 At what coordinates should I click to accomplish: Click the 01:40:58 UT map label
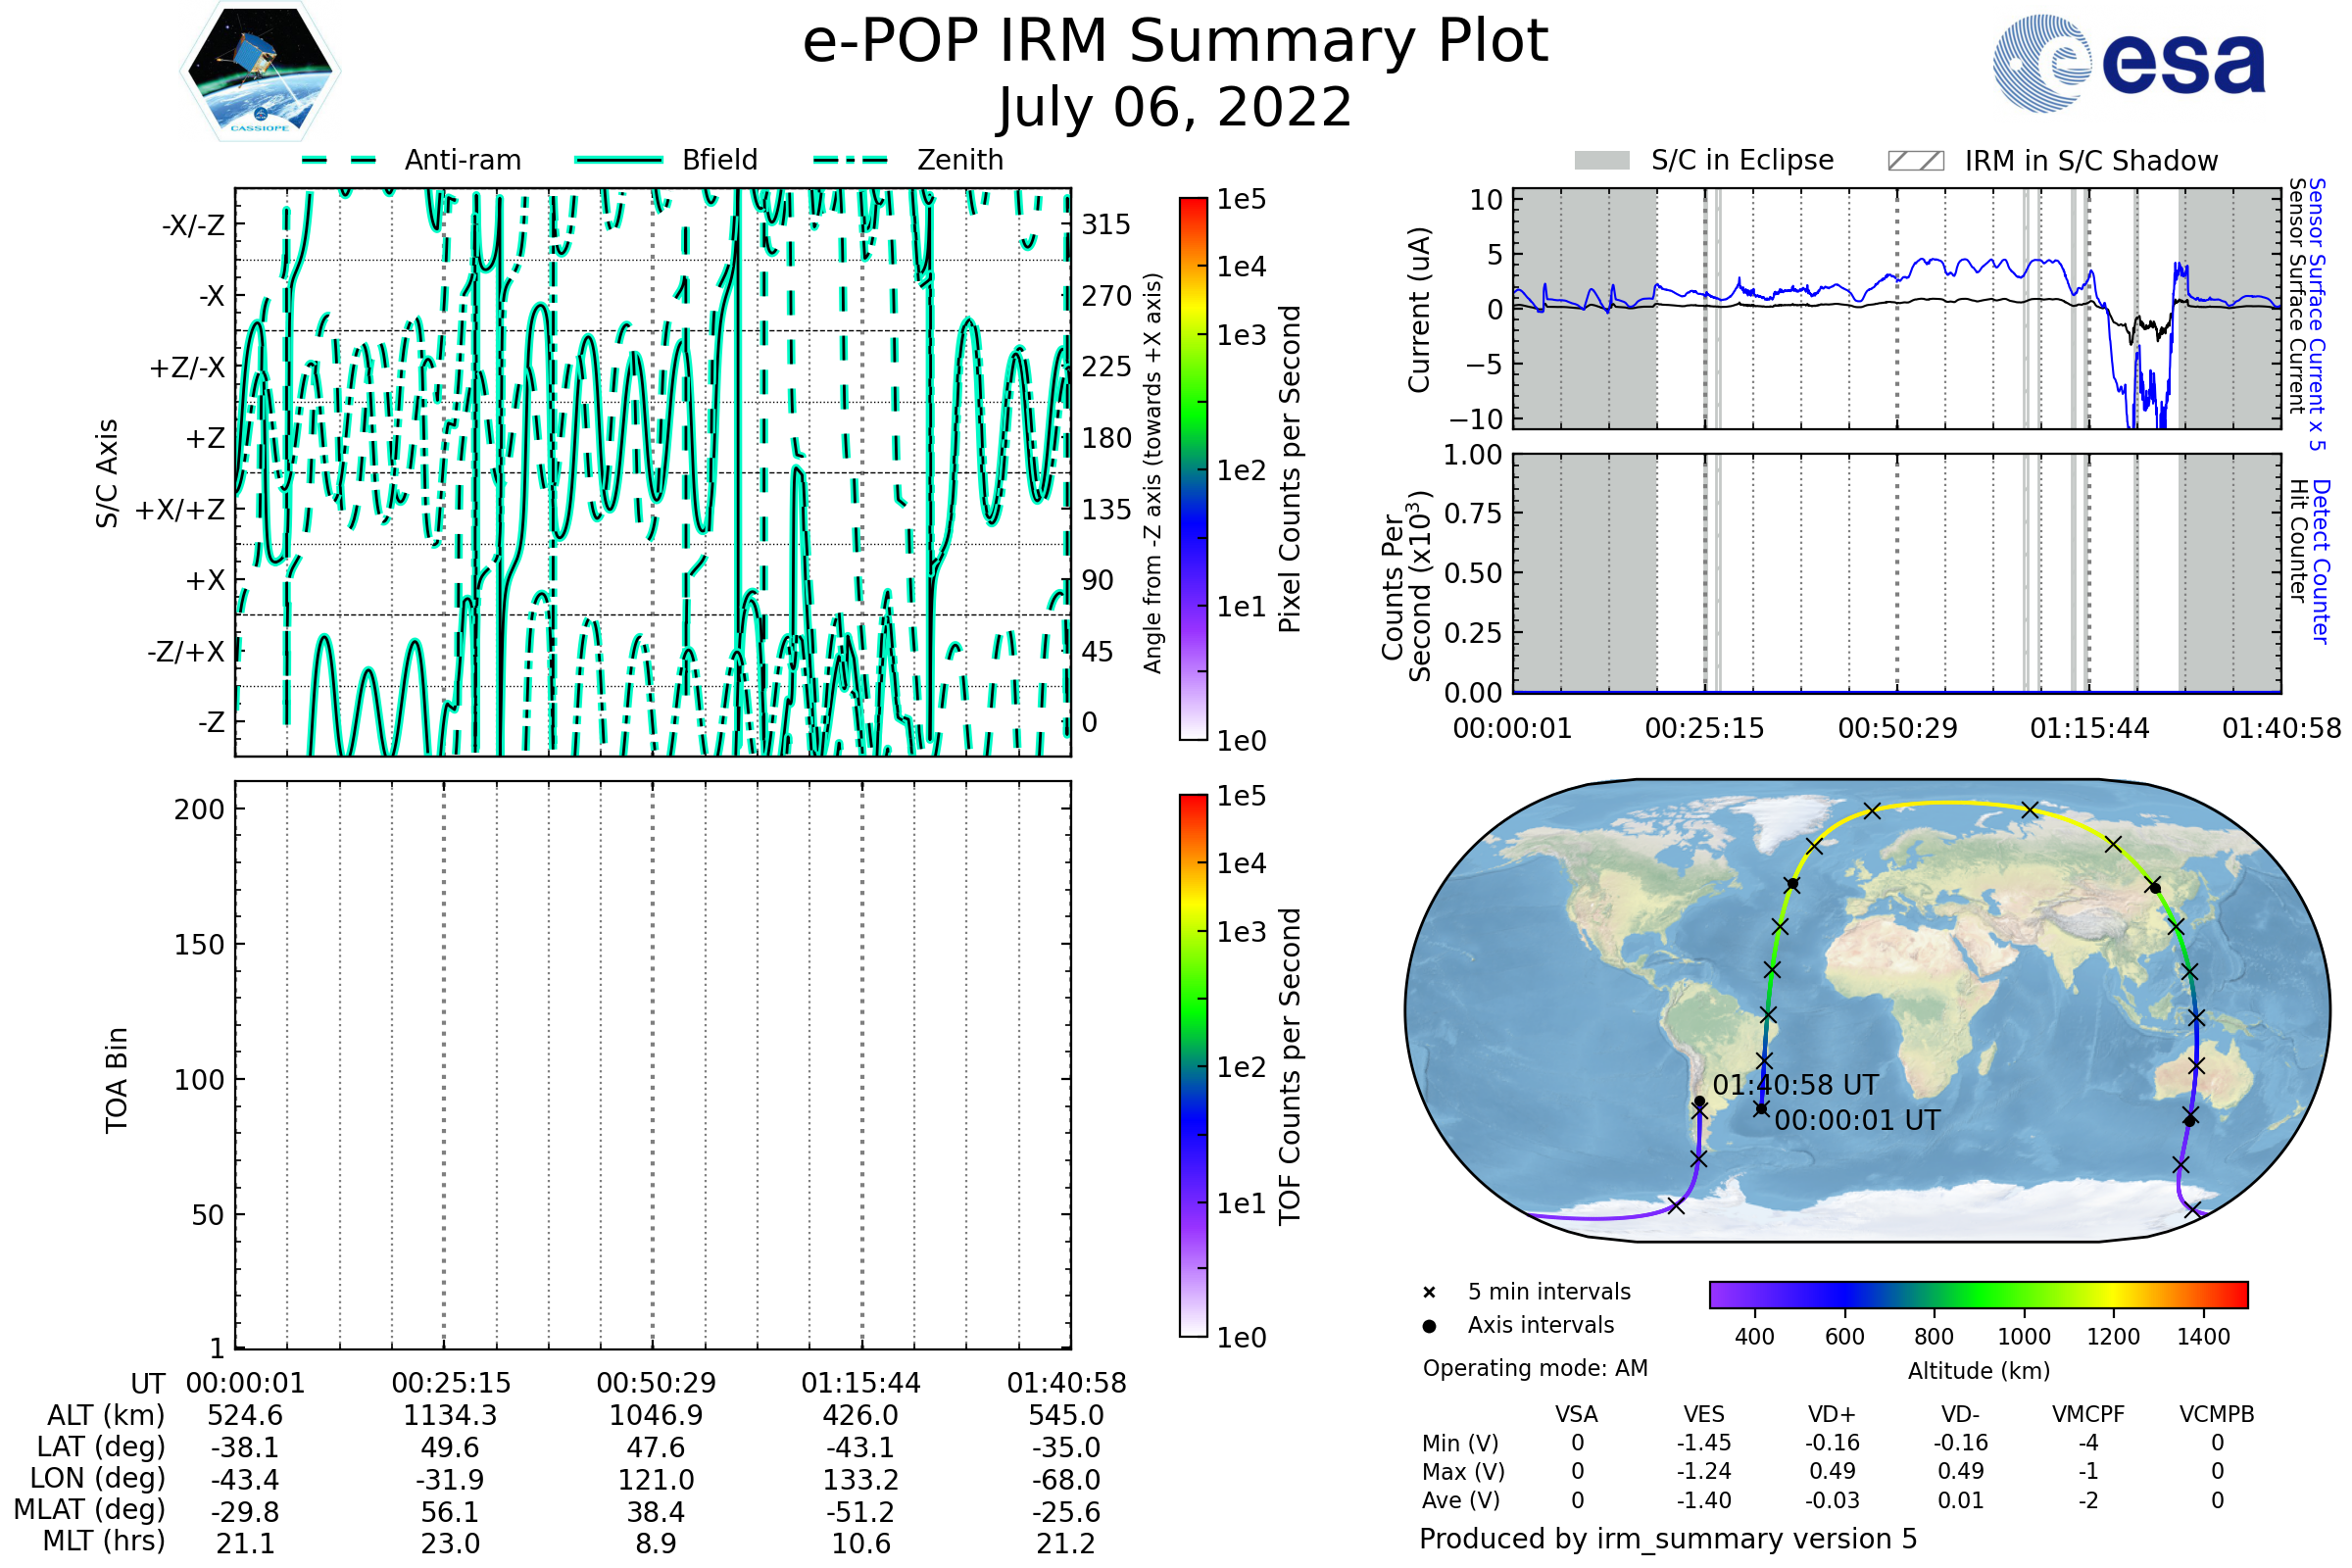pyautogui.click(x=1795, y=1085)
